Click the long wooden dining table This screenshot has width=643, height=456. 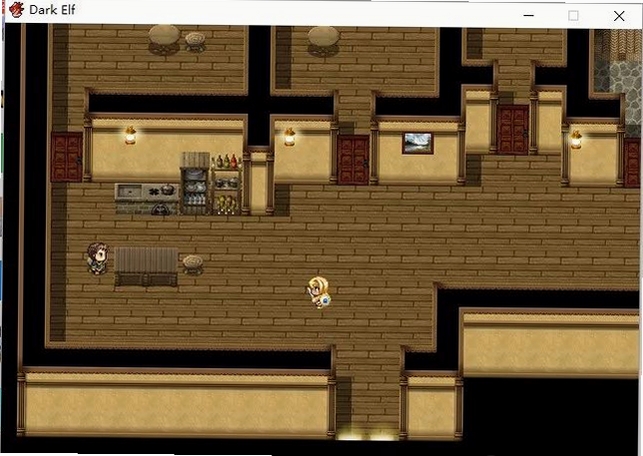146,266
